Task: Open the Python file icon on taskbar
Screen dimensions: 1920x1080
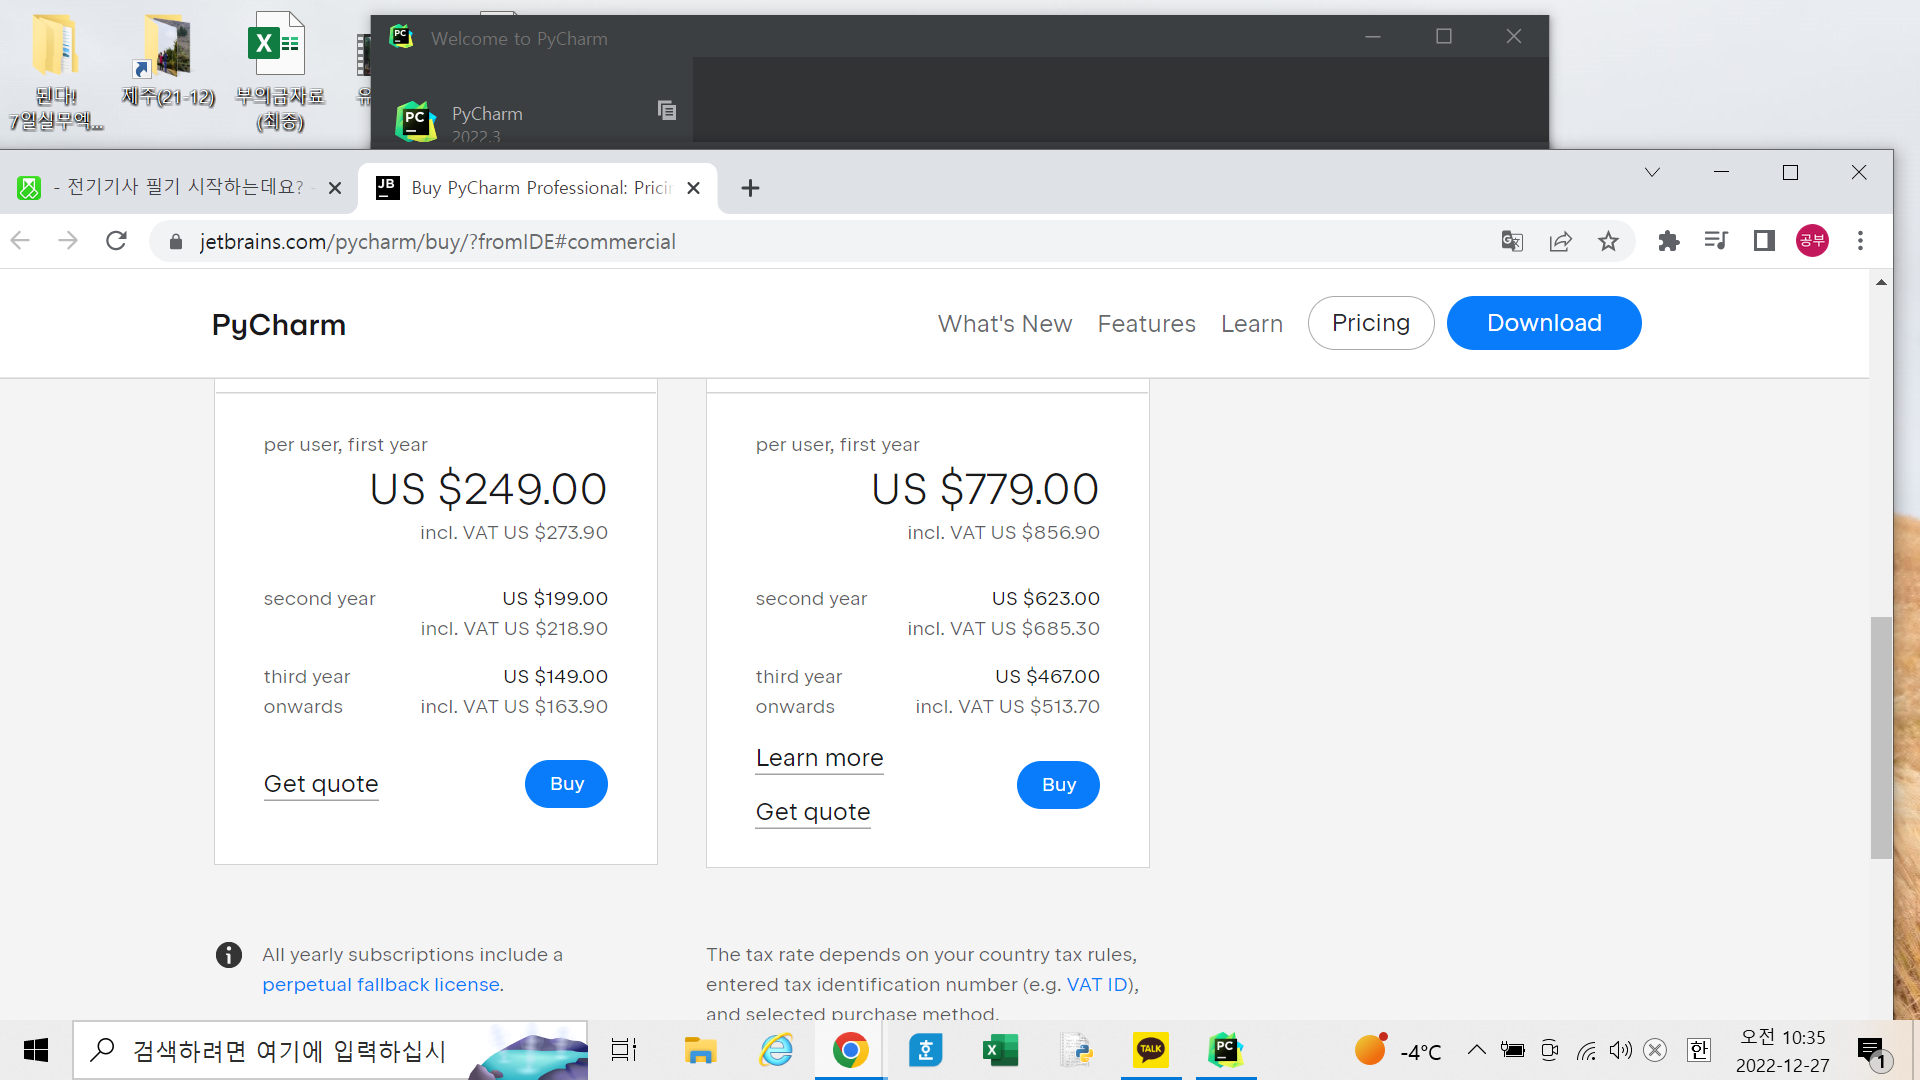Action: click(1076, 1050)
